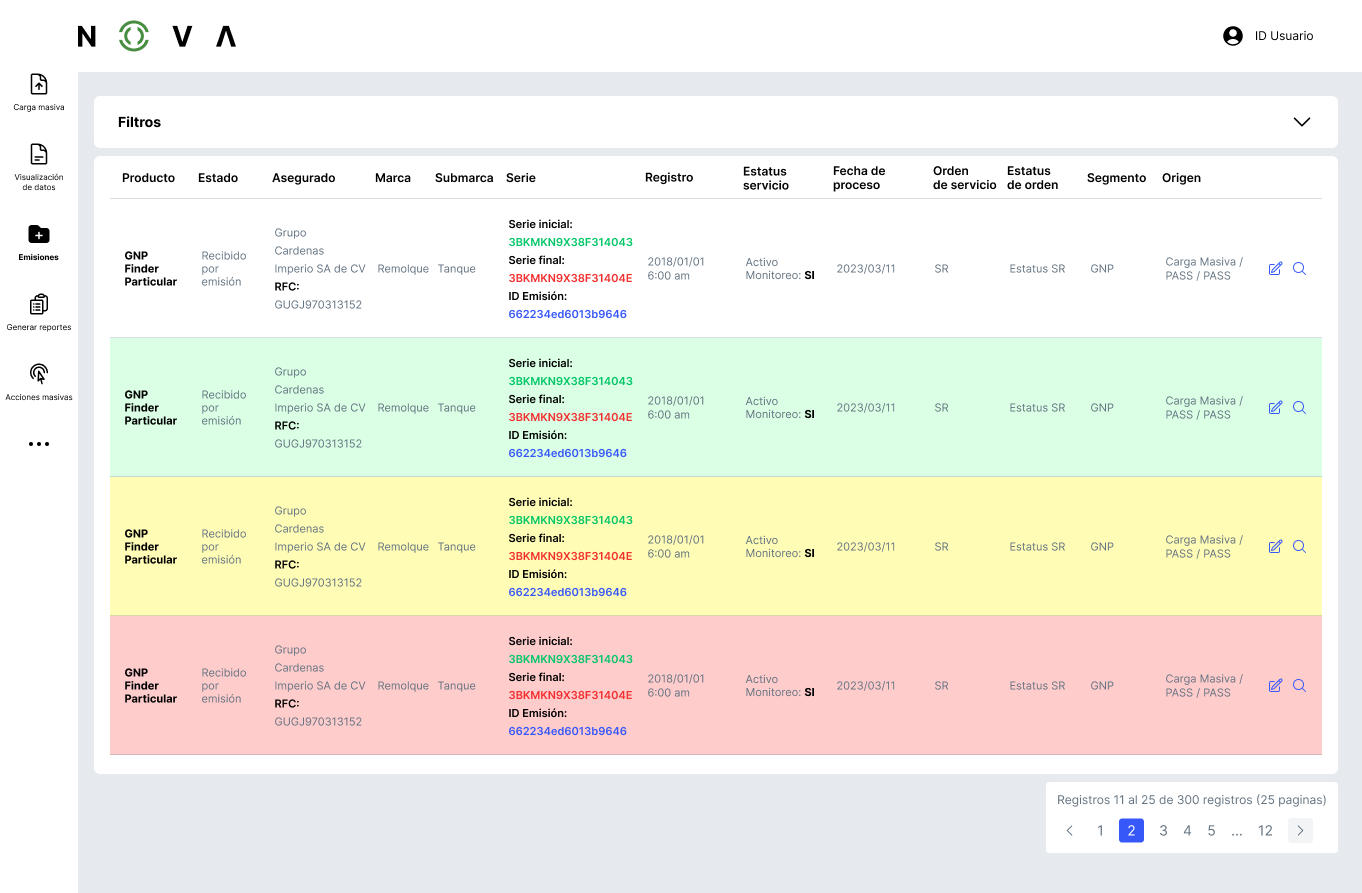Viewport: 1362px width, 893px height.
Task: Click the Segmento column header
Action: pos(1116,178)
